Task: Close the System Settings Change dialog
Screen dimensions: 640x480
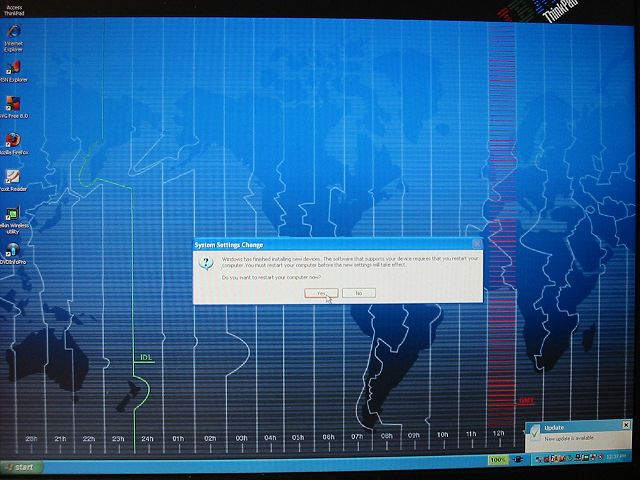Action: click(x=476, y=244)
